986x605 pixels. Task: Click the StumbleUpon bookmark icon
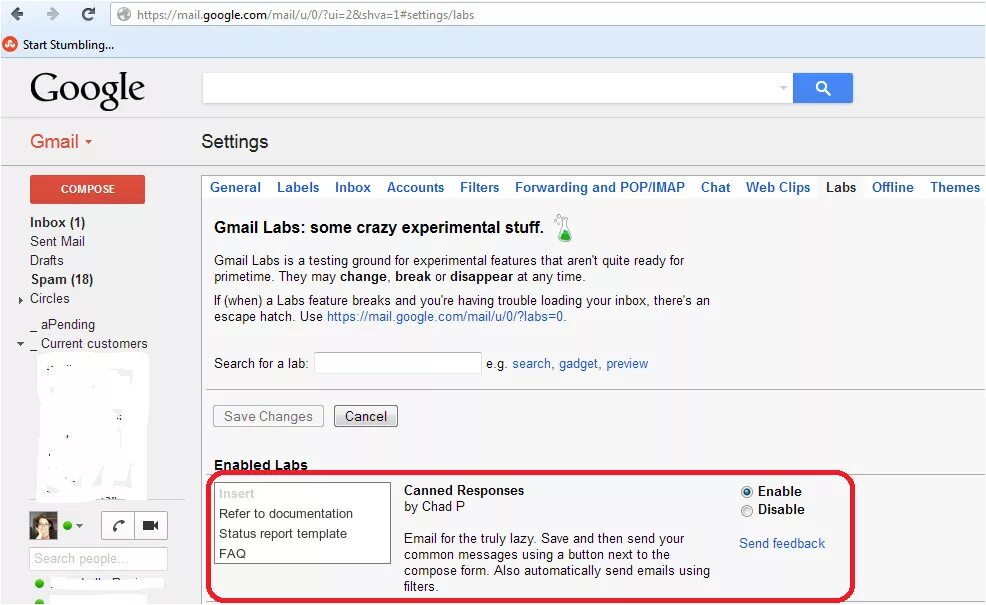click(x=10, y=44)
